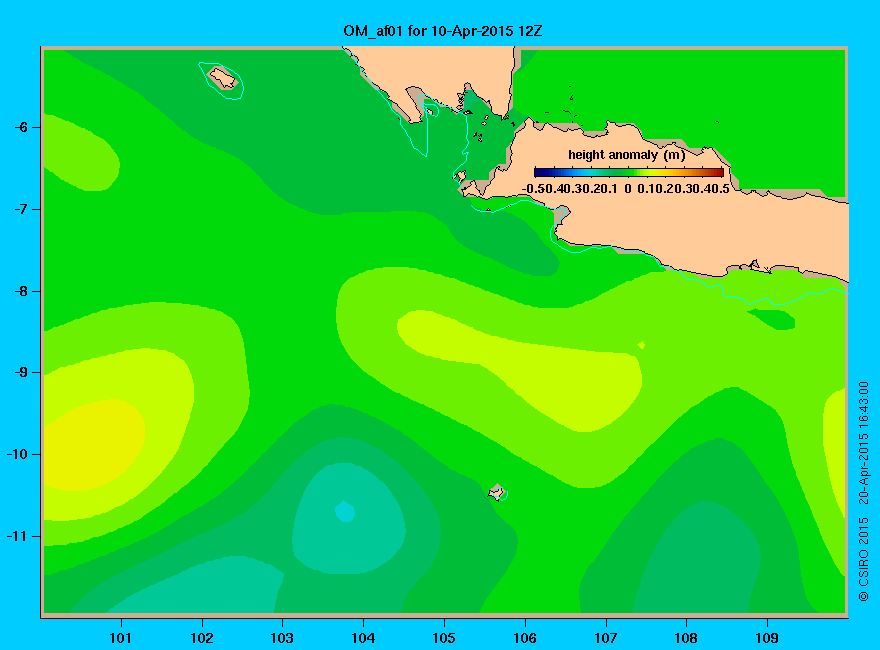
Task: Click longitude label '104' on the x-axis
Action: click(x=363, y=638)
